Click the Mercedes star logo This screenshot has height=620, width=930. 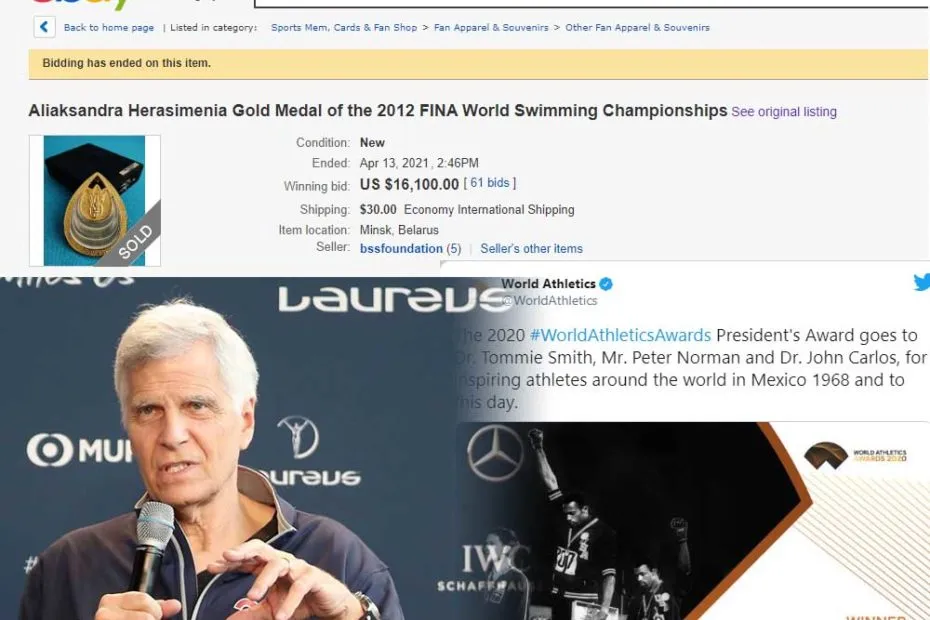[x=495, y=452]
